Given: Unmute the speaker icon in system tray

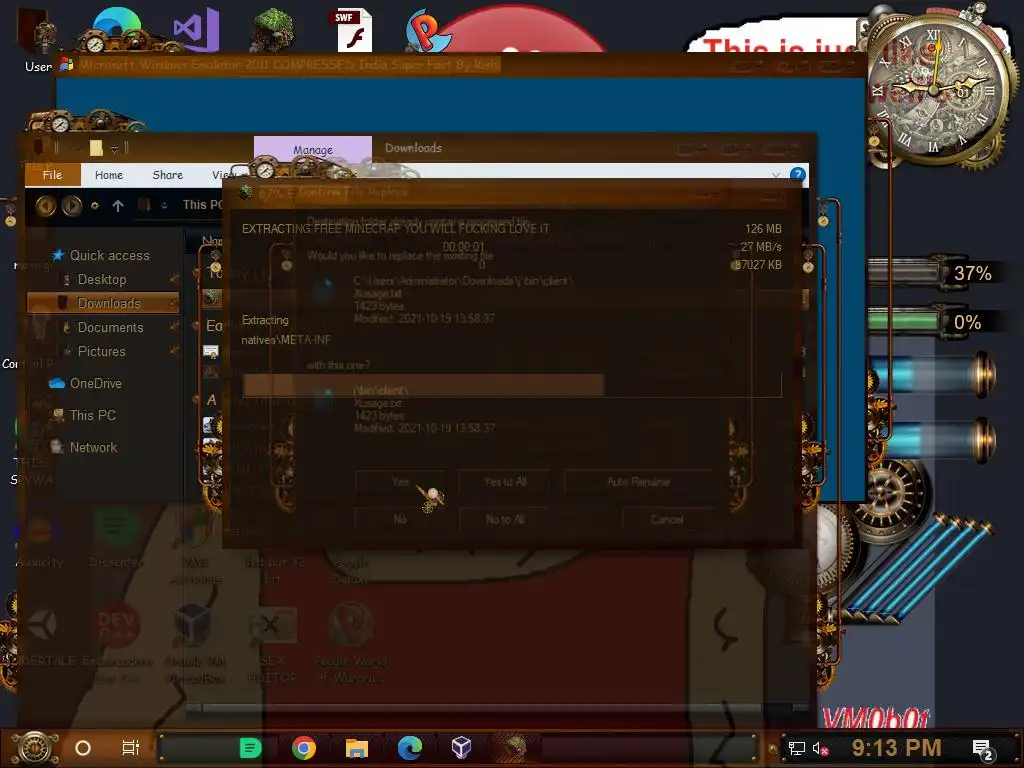Looking at the screenshot, I should (820, 748).
